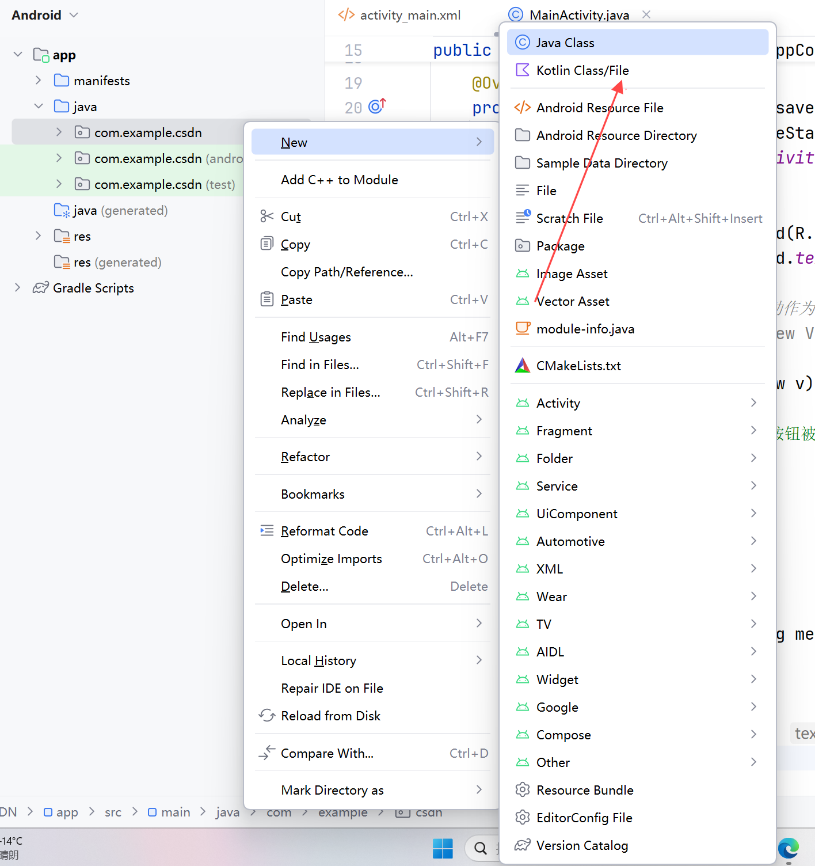Collapse the app module node
Screen dimensions: 815x866
pos(18,55)
